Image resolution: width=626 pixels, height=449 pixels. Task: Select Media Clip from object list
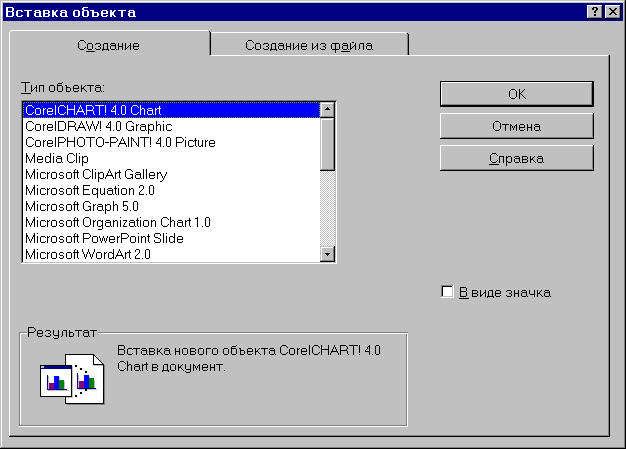pos(57,158)
